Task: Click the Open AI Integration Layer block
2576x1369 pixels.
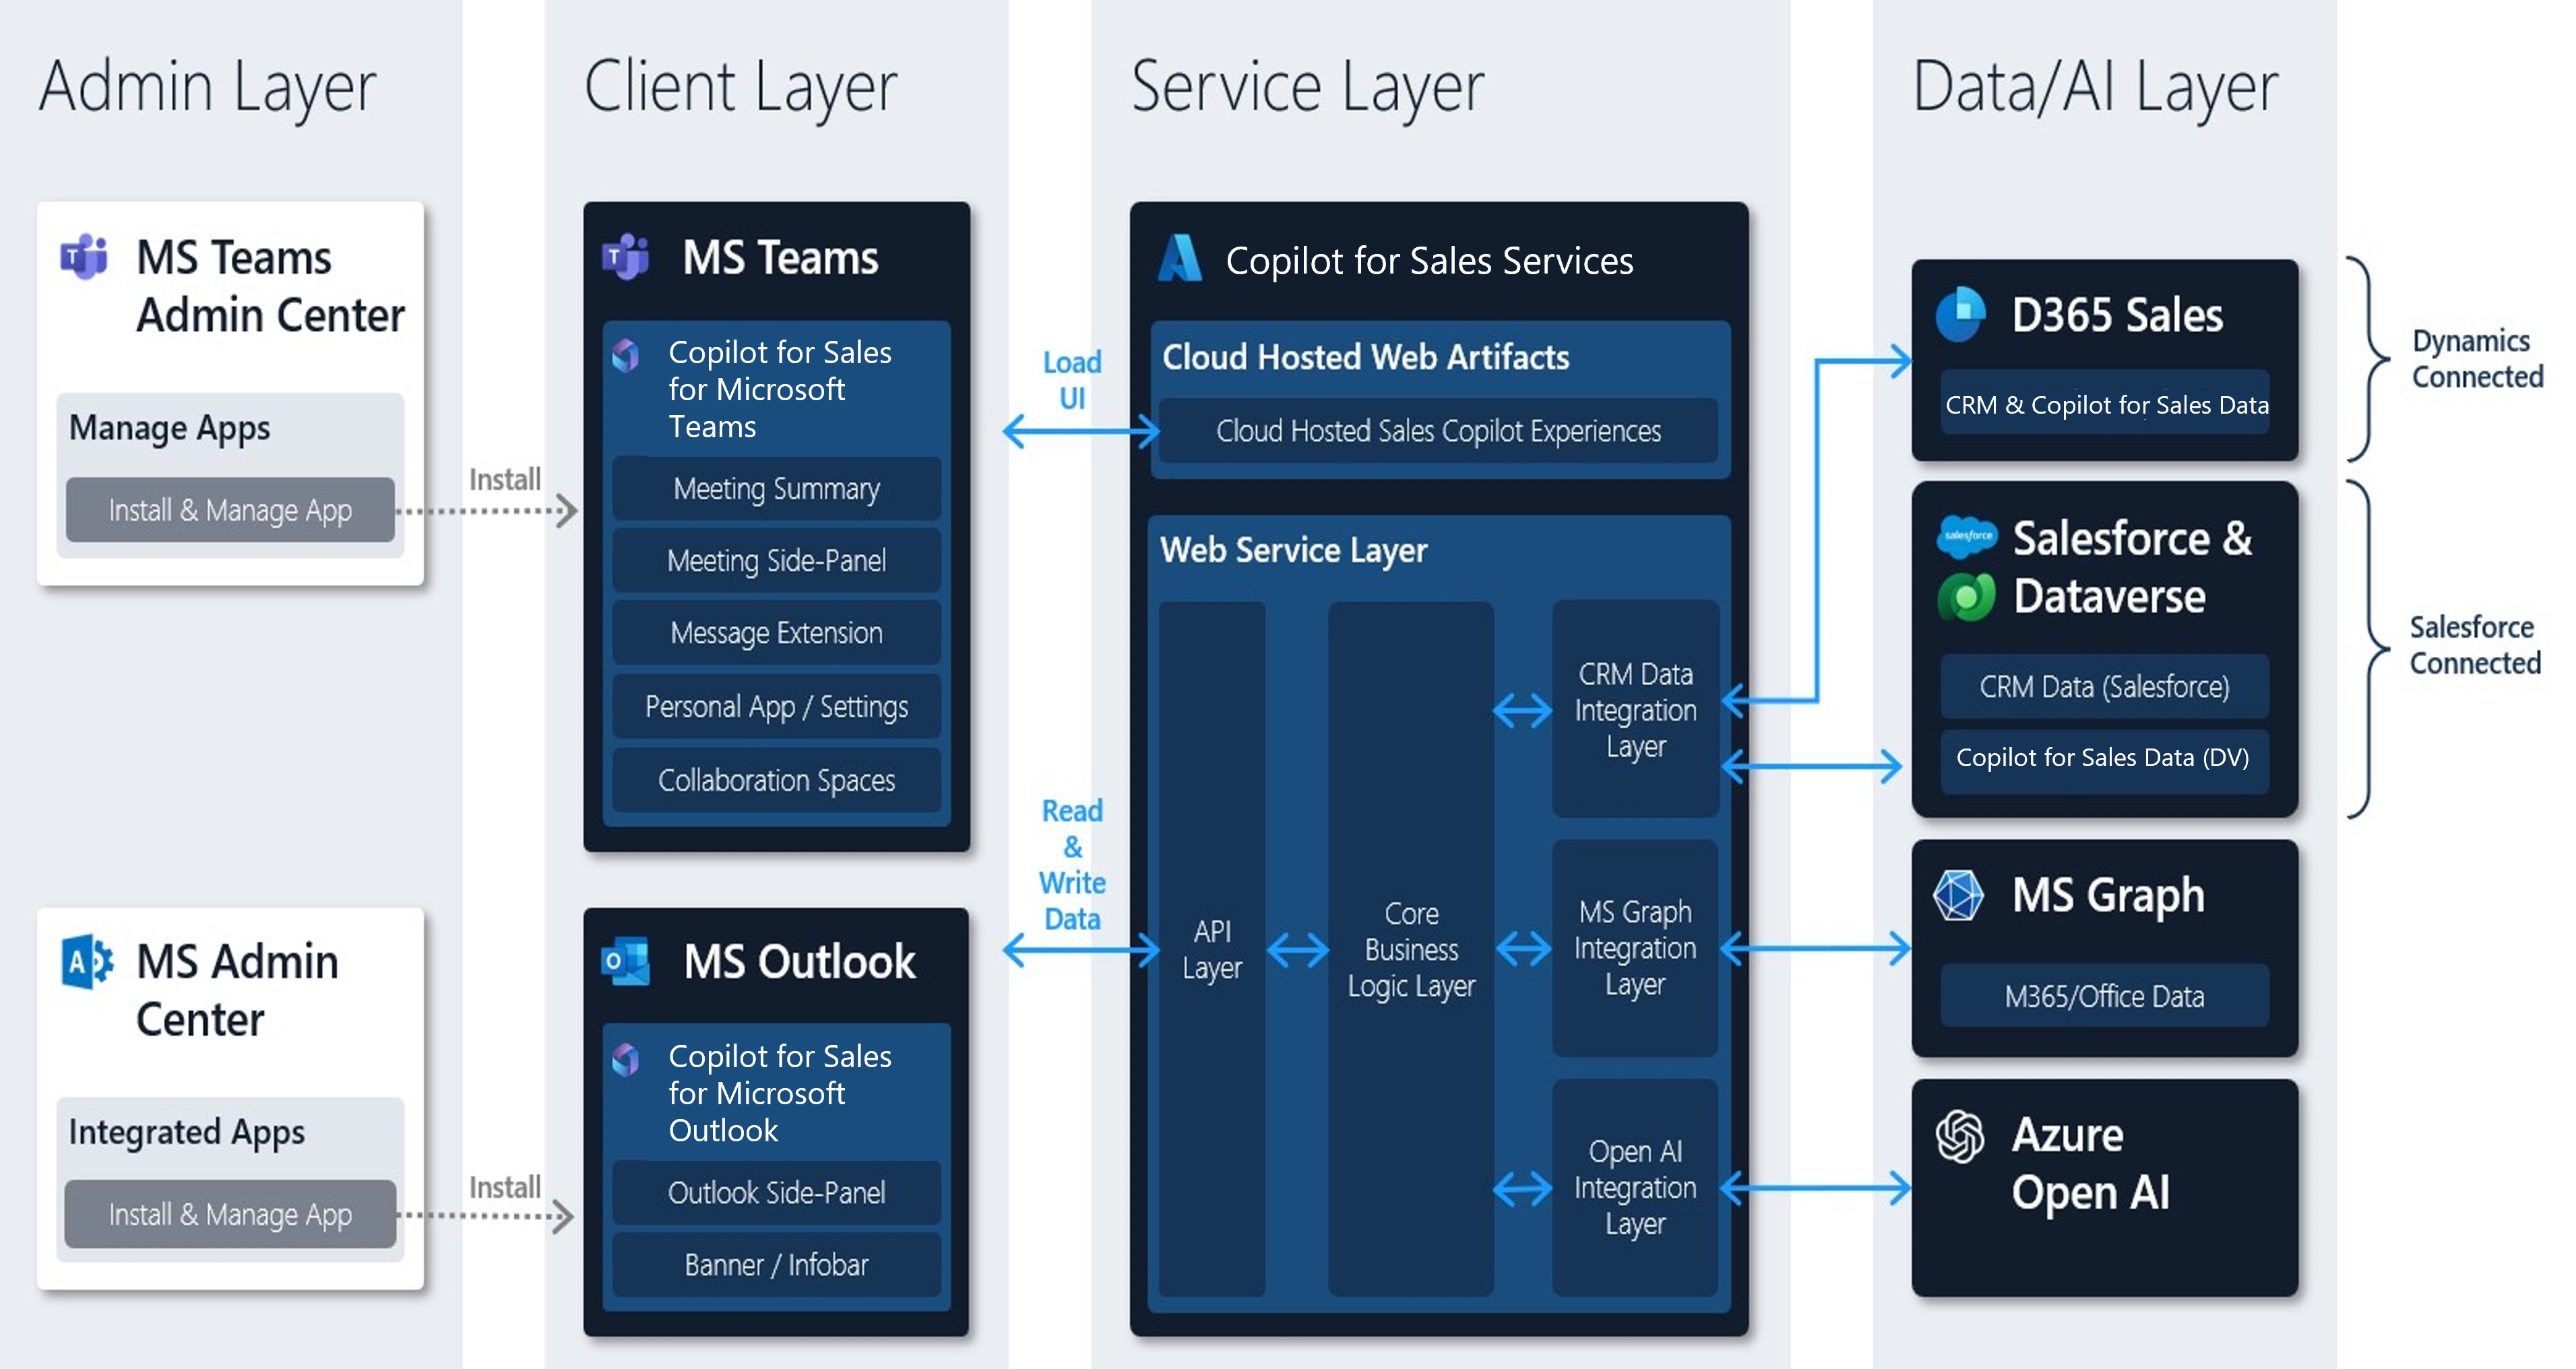Action: click(1635, 1187)
